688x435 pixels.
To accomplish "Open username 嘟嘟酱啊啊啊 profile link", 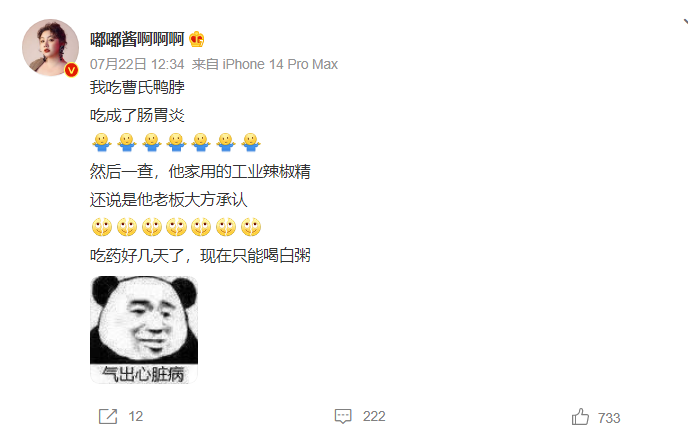I will coord(137,40).
